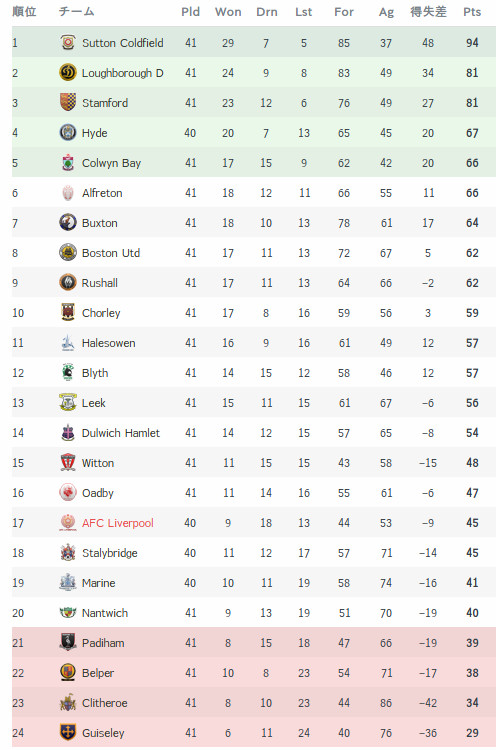Click the 得失差 column header

pos(428,12)
